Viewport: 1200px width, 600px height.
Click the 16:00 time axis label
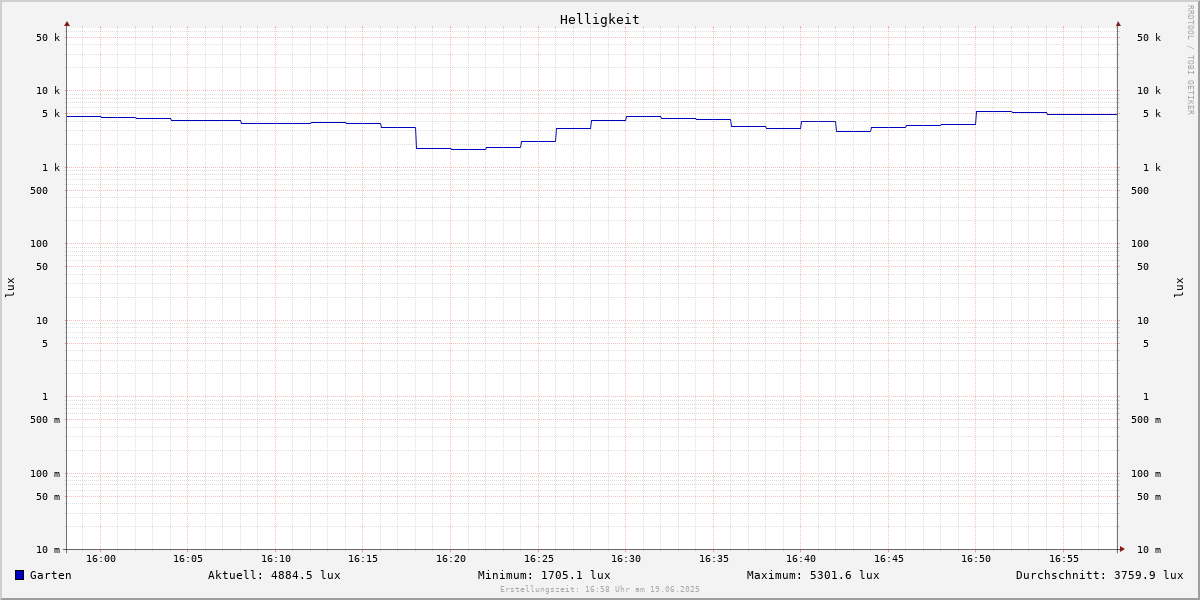(101, 559)
